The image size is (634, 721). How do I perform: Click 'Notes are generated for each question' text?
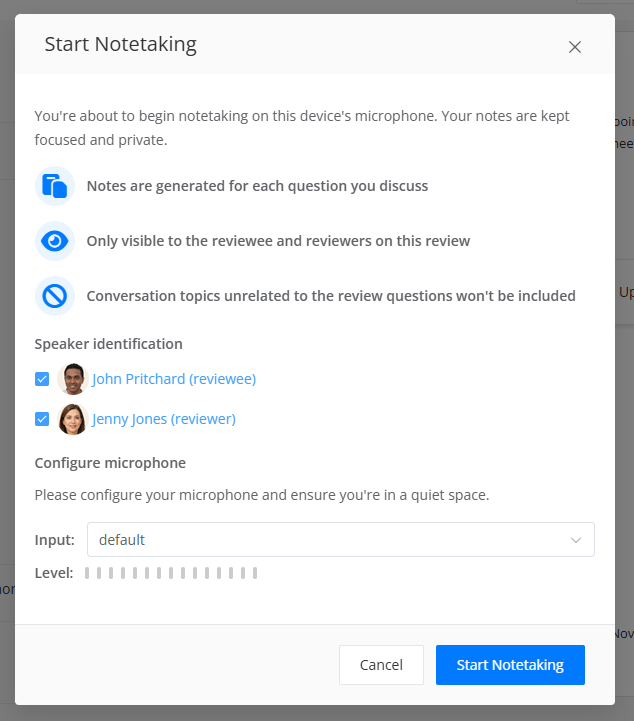point(257,186)
